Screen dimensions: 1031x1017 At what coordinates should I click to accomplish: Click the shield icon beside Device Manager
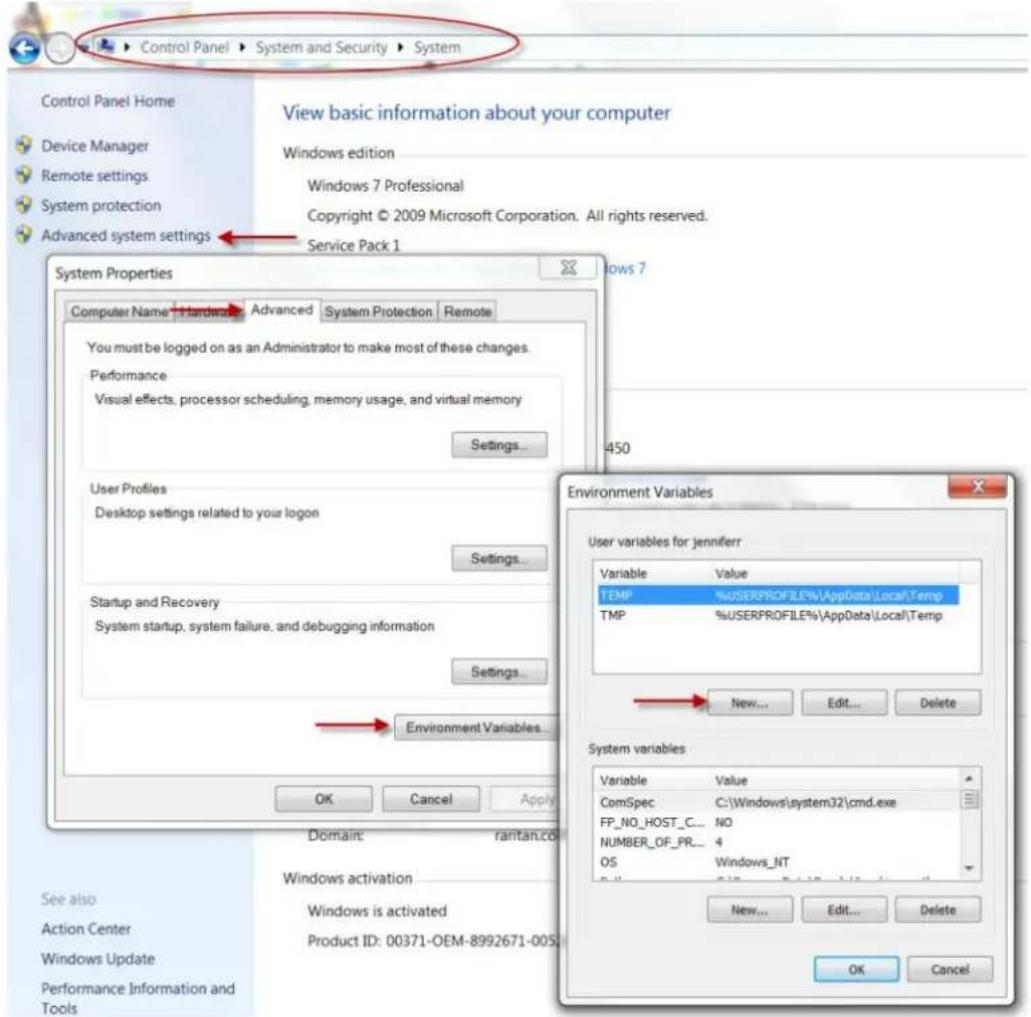(x=24, y=145)
